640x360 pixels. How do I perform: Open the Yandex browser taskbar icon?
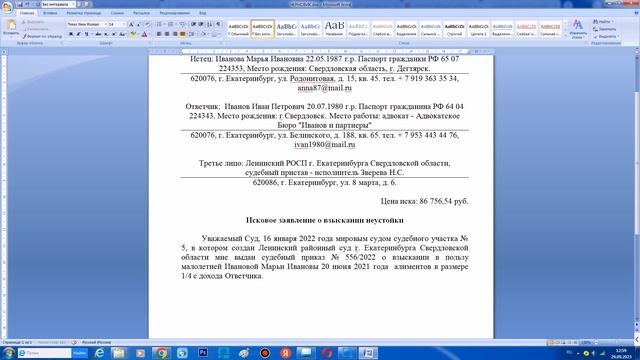[285, 353]
